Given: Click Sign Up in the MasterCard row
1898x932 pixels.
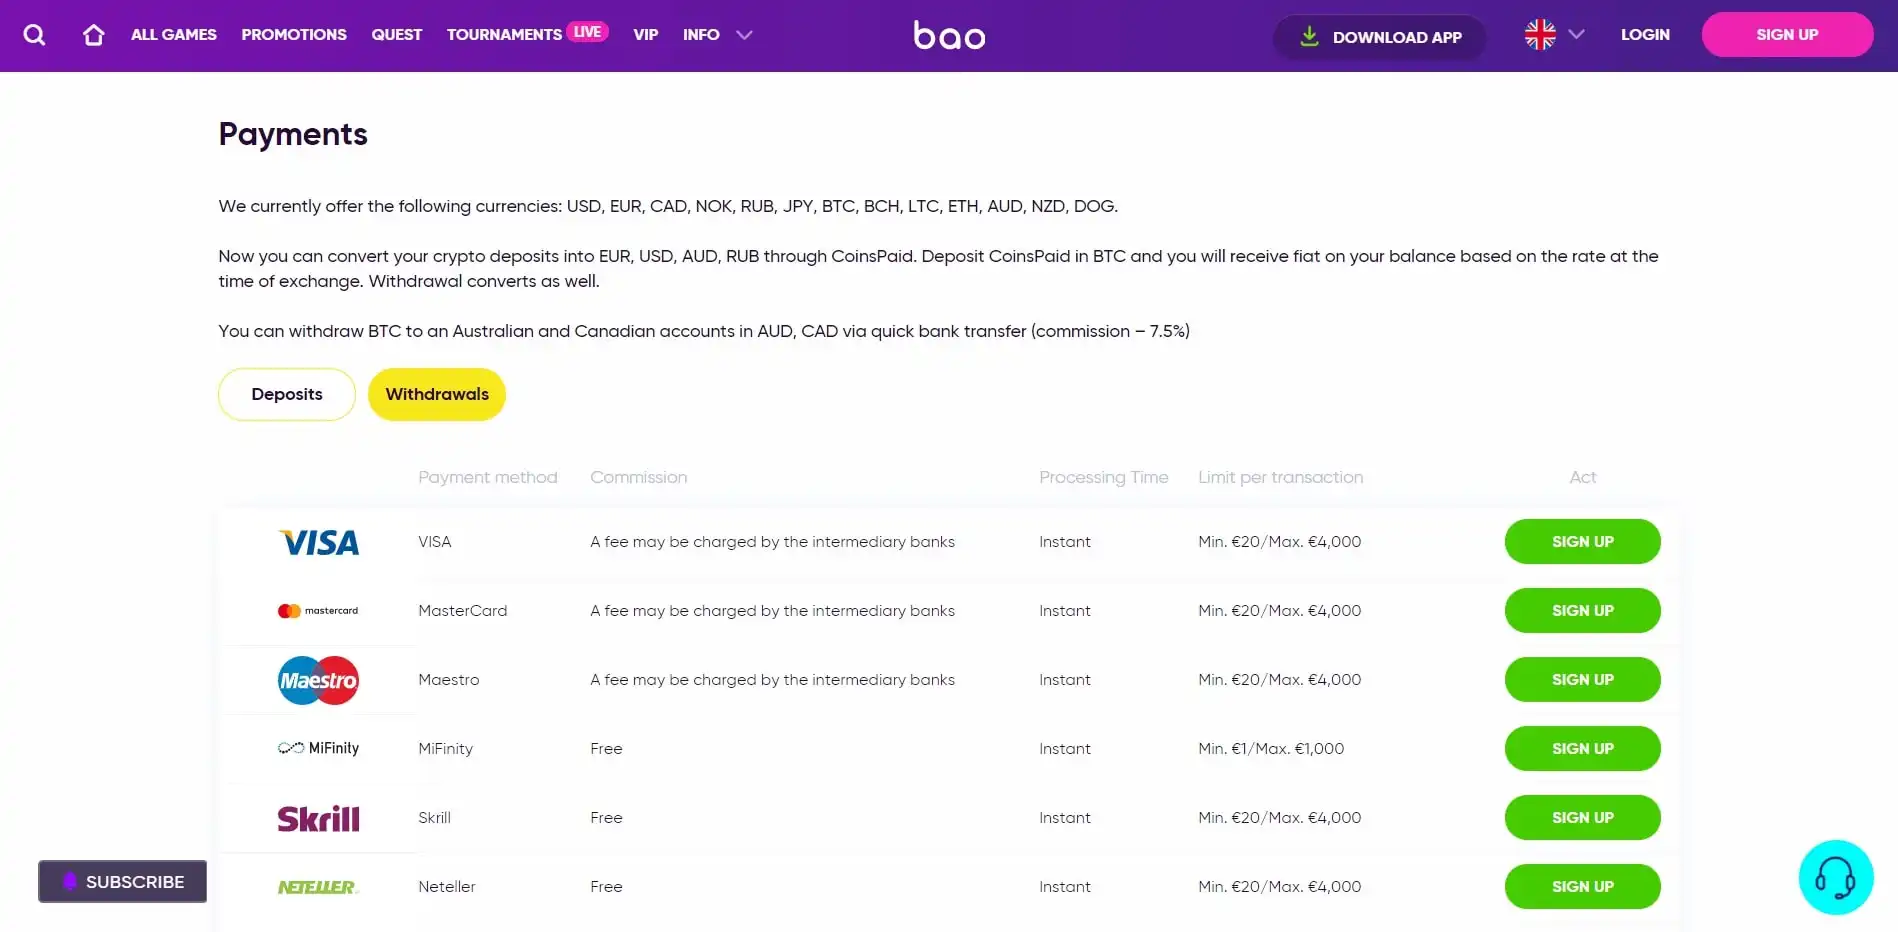Looking at the screenshot, I should (1582, 611).
